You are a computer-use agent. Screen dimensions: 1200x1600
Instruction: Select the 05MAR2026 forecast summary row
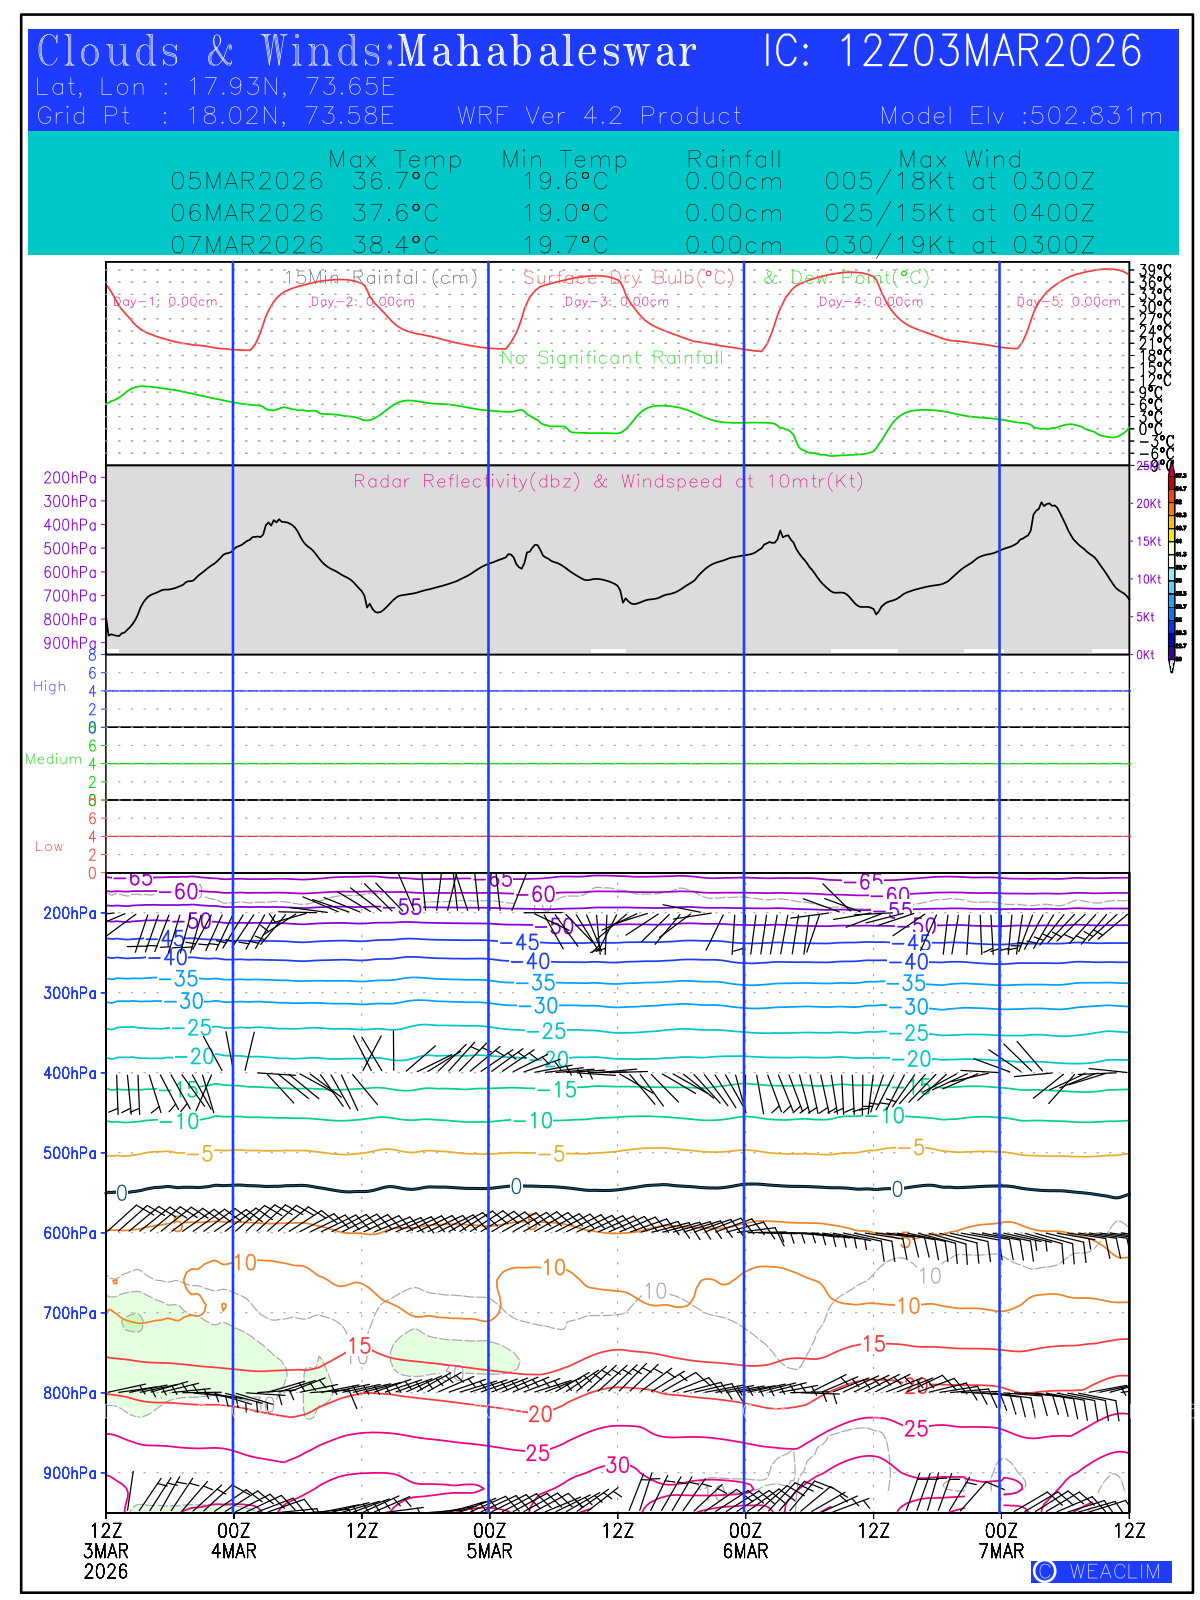632,182
